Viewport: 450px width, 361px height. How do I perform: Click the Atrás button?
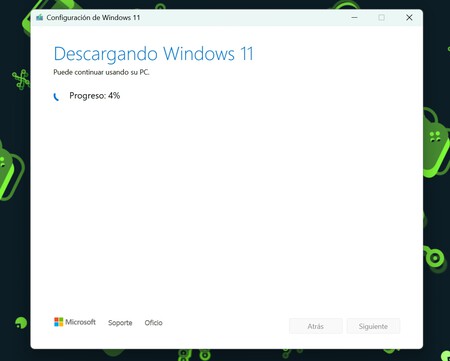(316, 326)
